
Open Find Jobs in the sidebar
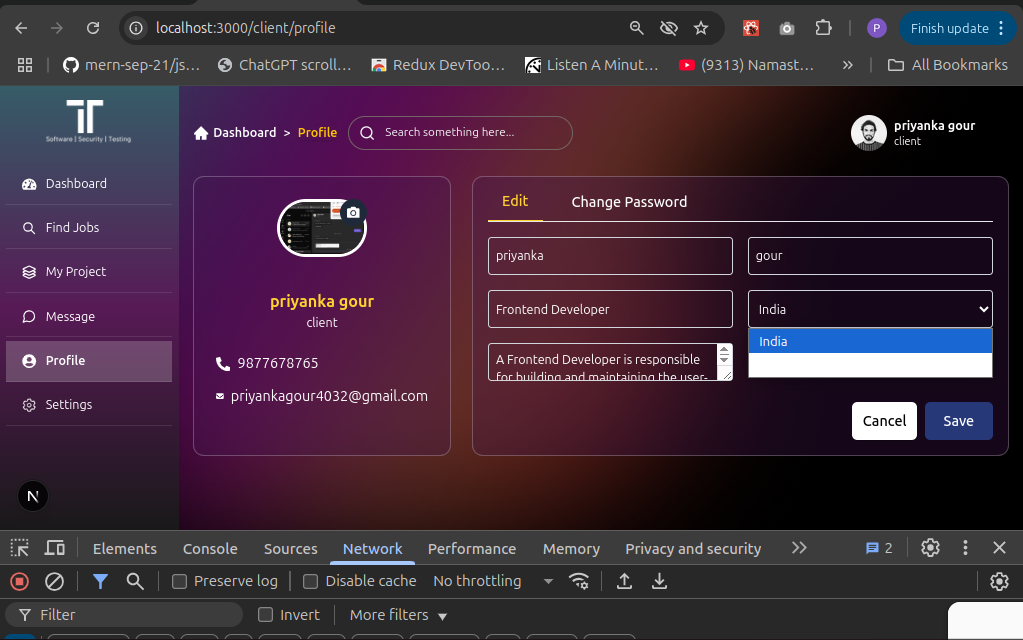click(x=72, y=228)
